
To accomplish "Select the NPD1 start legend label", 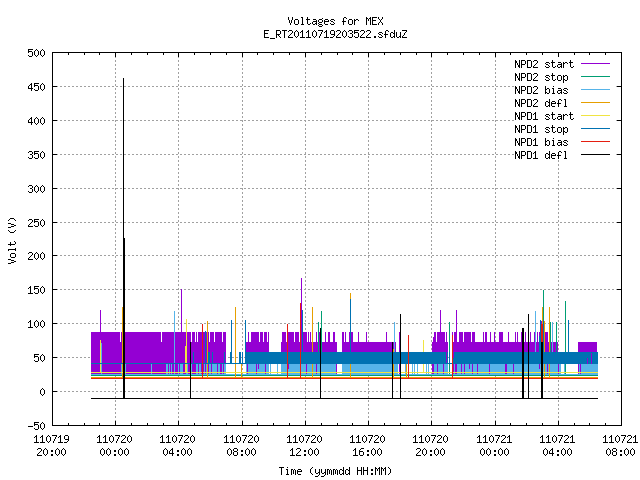I will [544, 116].
